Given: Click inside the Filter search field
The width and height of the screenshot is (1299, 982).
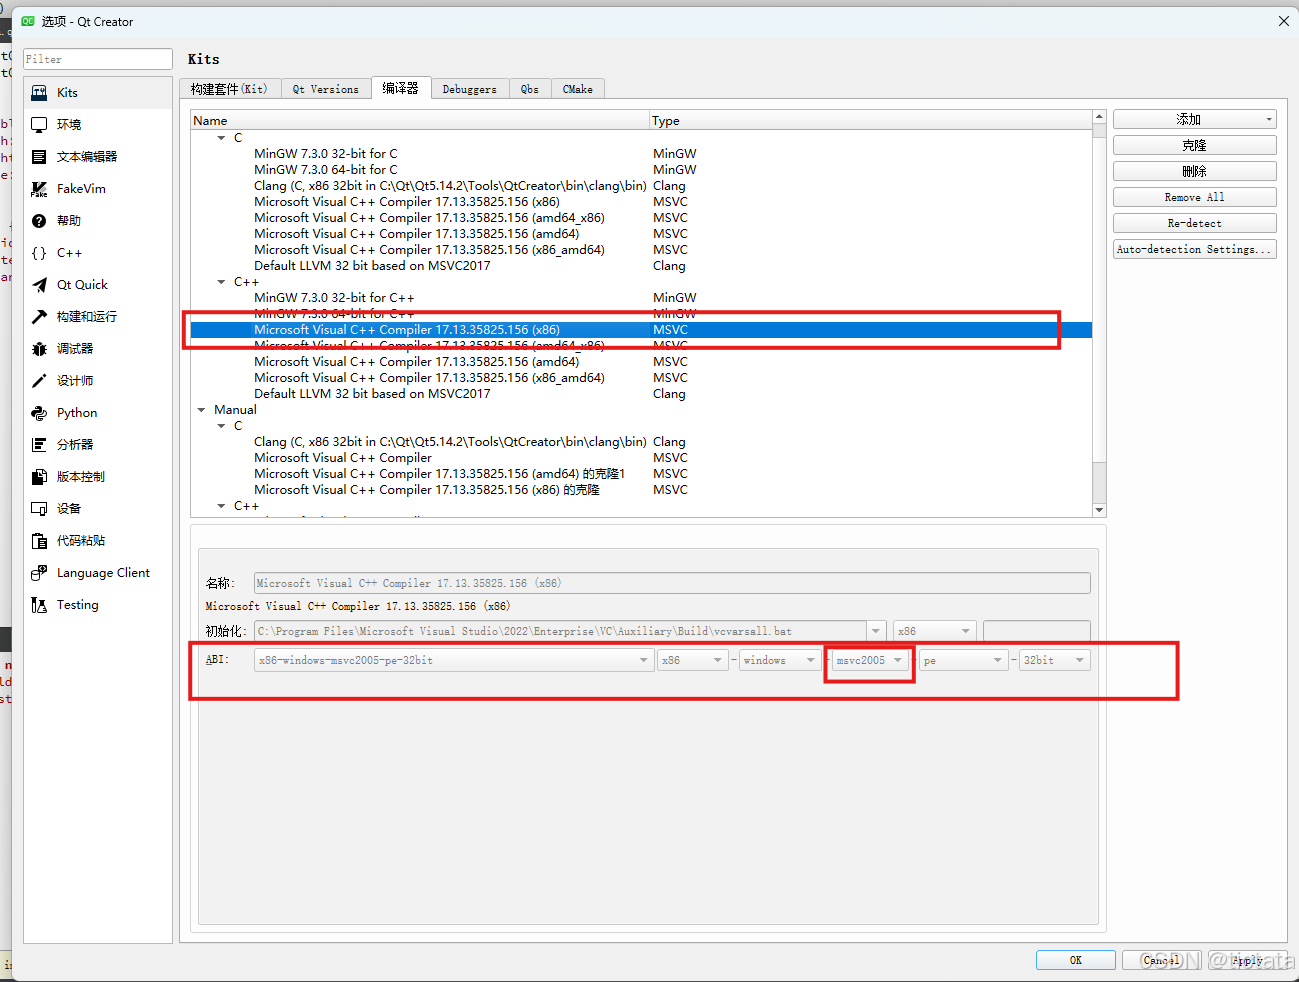Looking at the screenshot, I should pos(97,59).
